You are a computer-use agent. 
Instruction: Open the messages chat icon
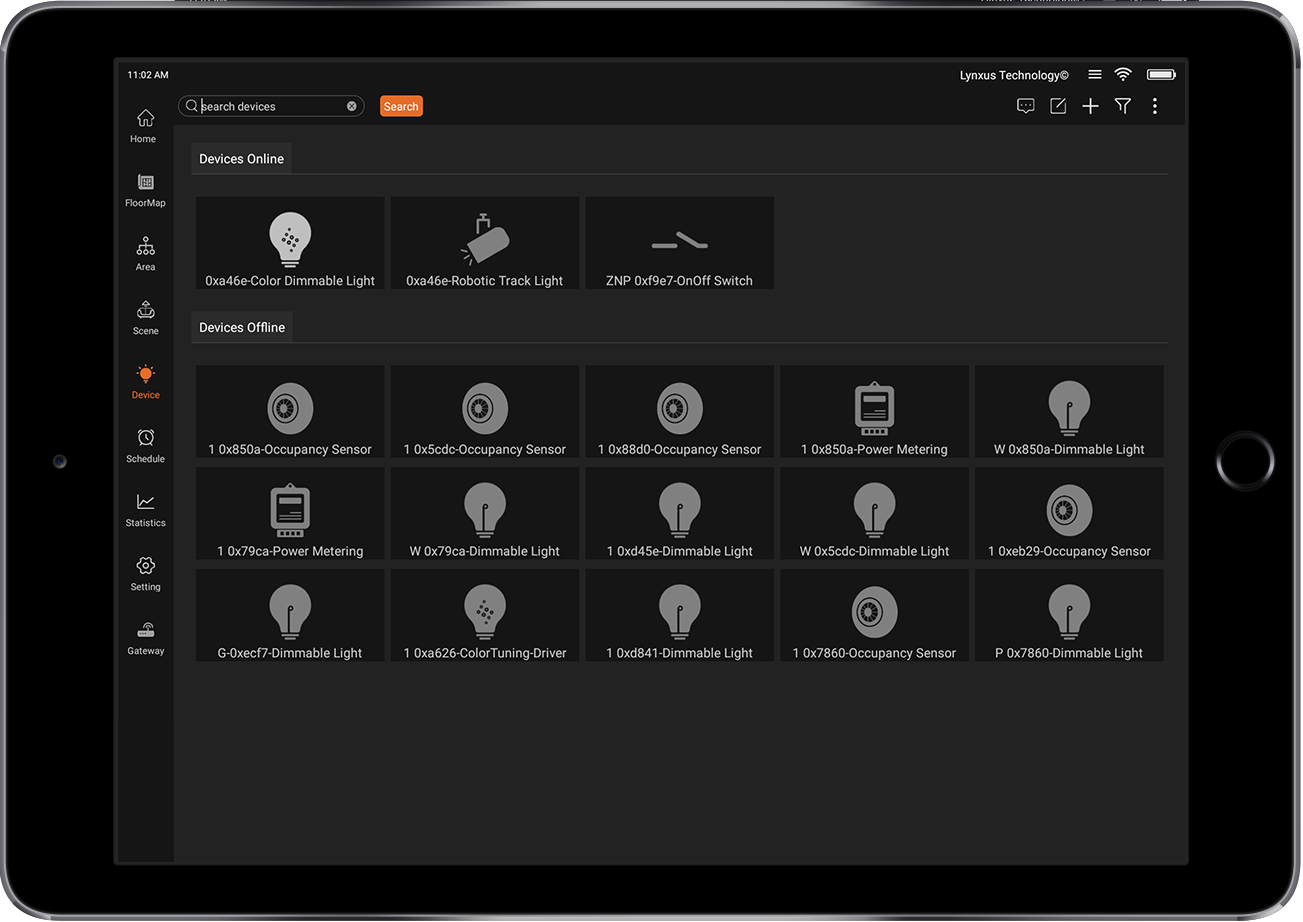(x=1025, y=106)
